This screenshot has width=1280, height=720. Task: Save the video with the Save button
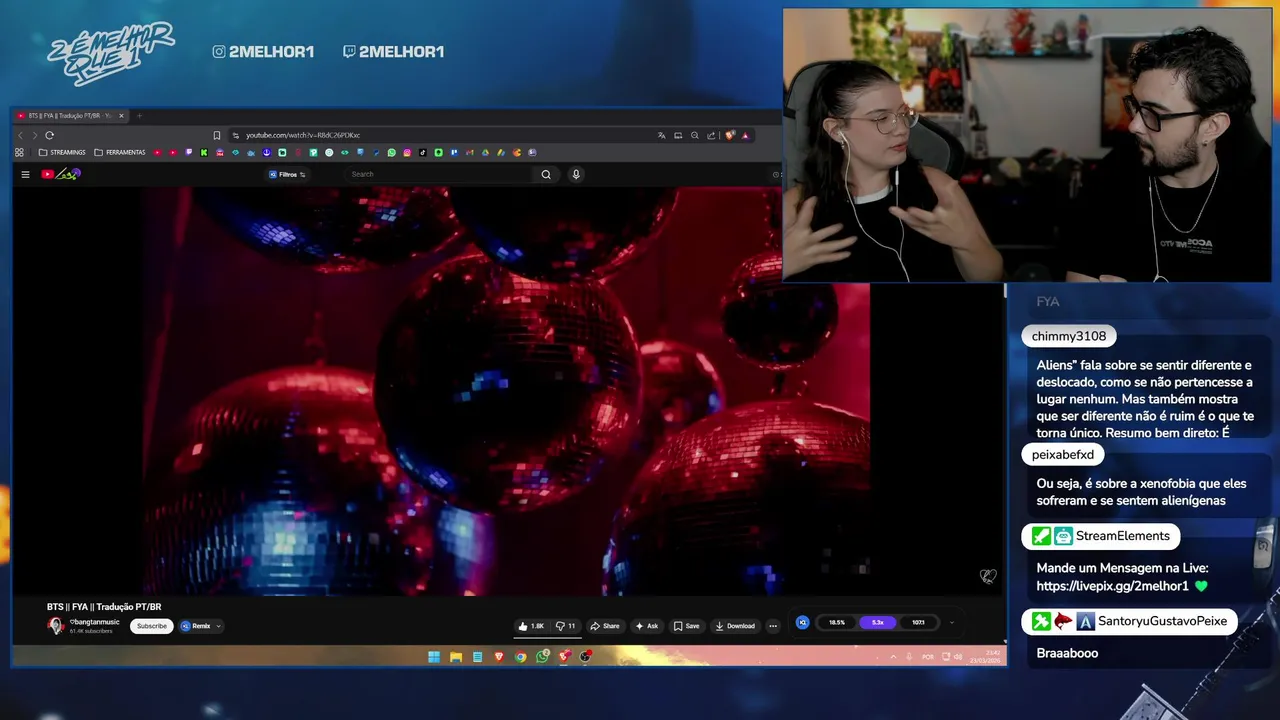[x=687, y=626]
